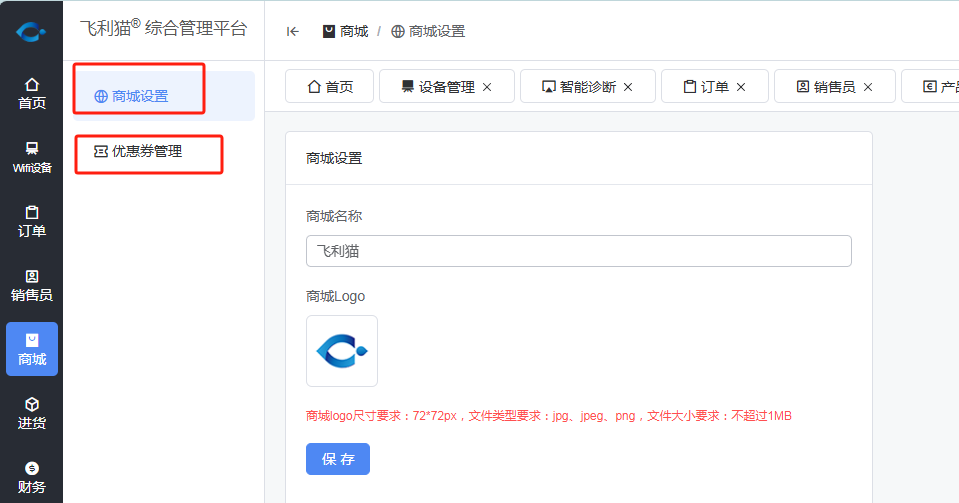The height and width of the screenshot is (503, 959).
Task: Open the 首页 home sidebar icon
Action: coord(31,93)
